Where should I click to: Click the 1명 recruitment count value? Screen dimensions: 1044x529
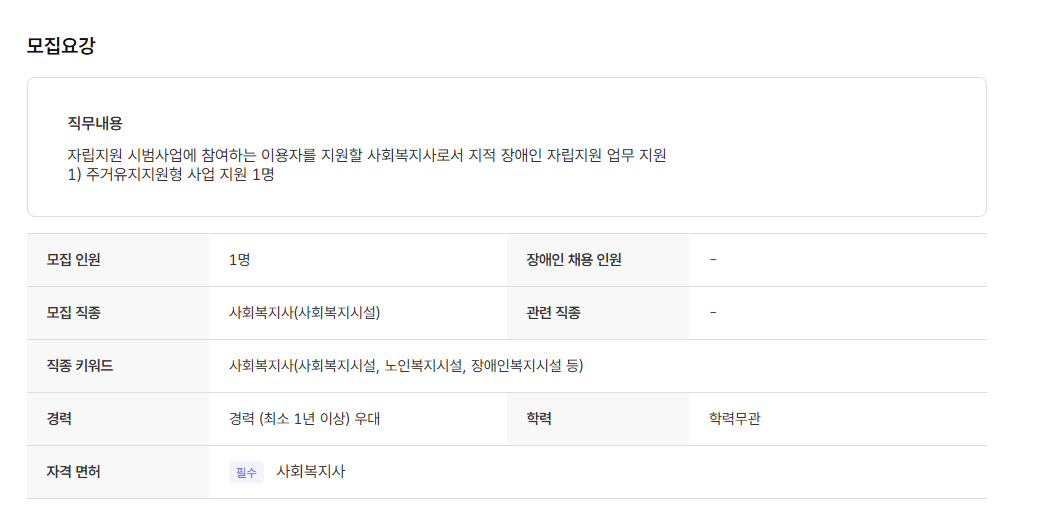239,260
